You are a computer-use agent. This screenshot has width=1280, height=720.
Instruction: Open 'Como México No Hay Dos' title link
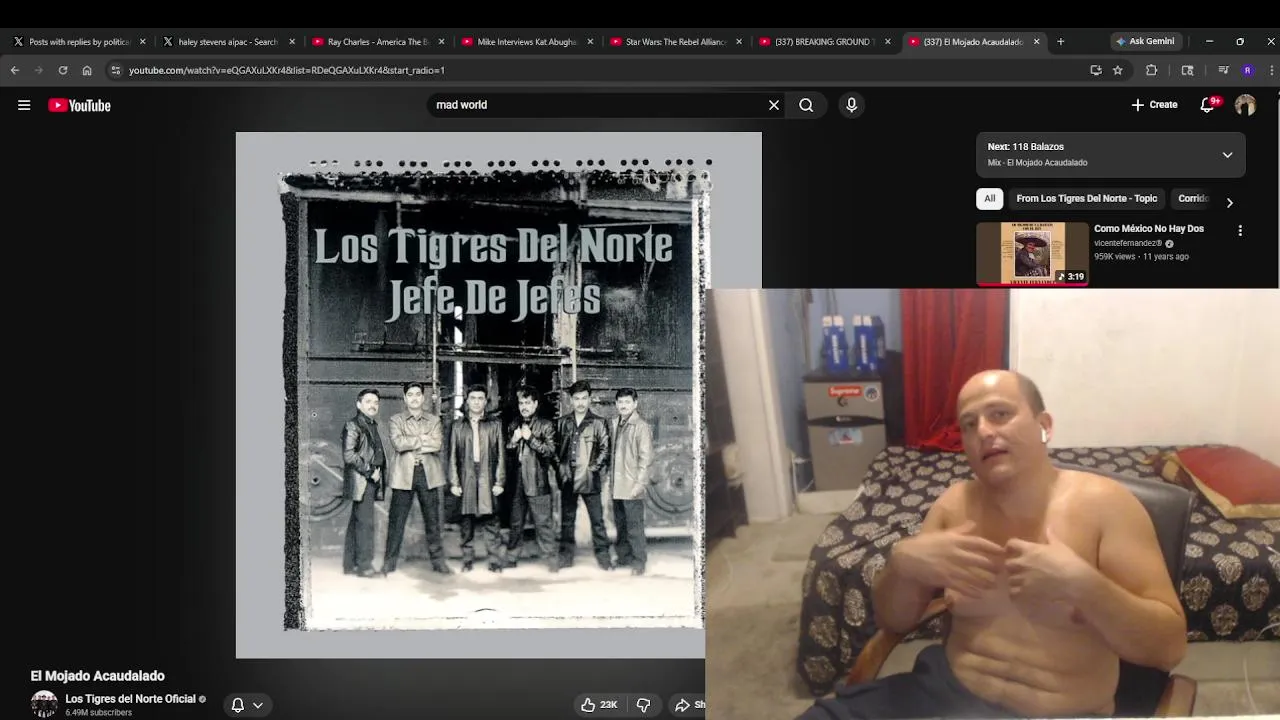tap(1149, 229)
